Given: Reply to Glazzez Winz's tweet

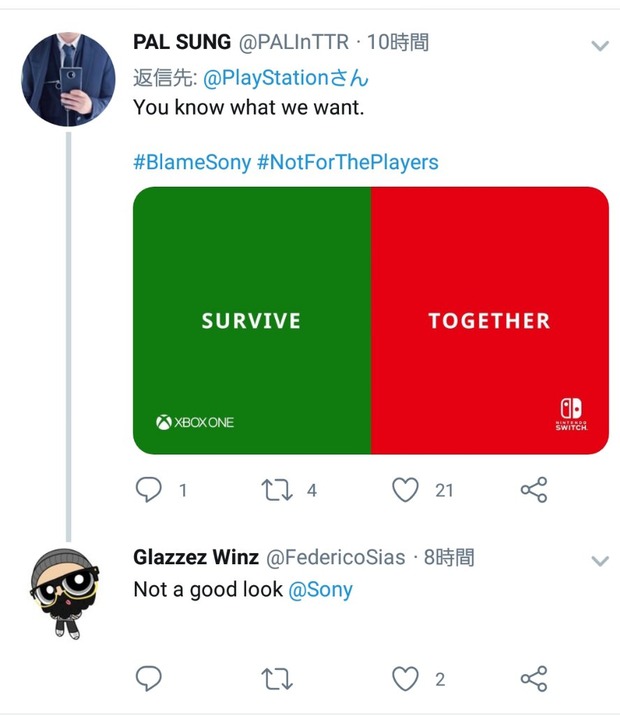Looking at the screenshot, I should tap(148, 679).
